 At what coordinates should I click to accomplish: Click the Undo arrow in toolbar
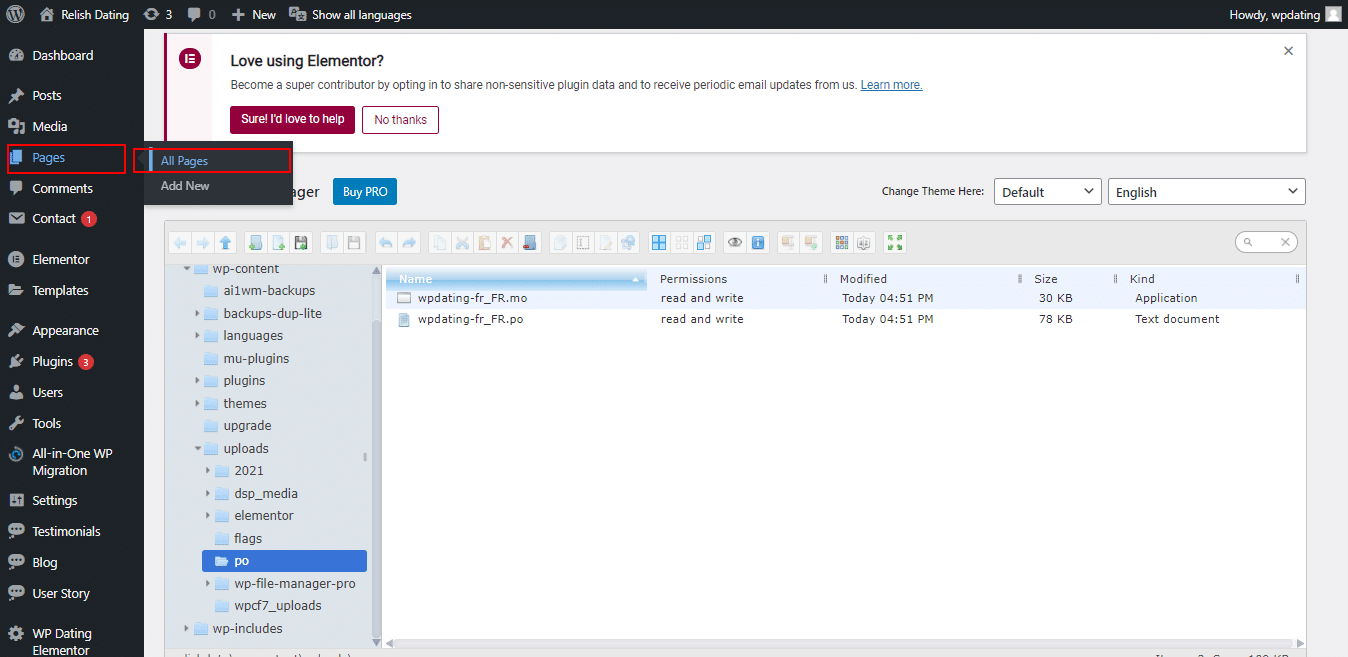point(385,242)
